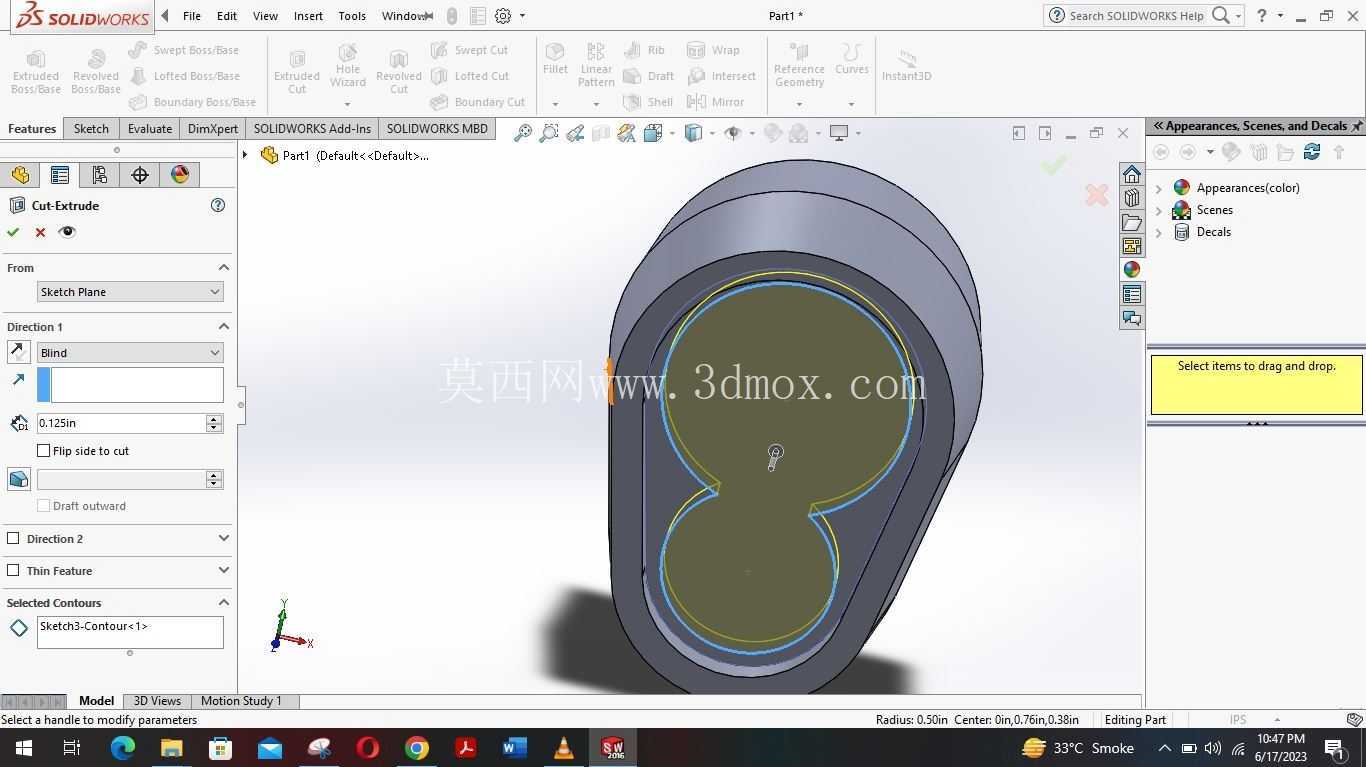Increase depth with the spinner up arrow

click(x=213, y=418)
